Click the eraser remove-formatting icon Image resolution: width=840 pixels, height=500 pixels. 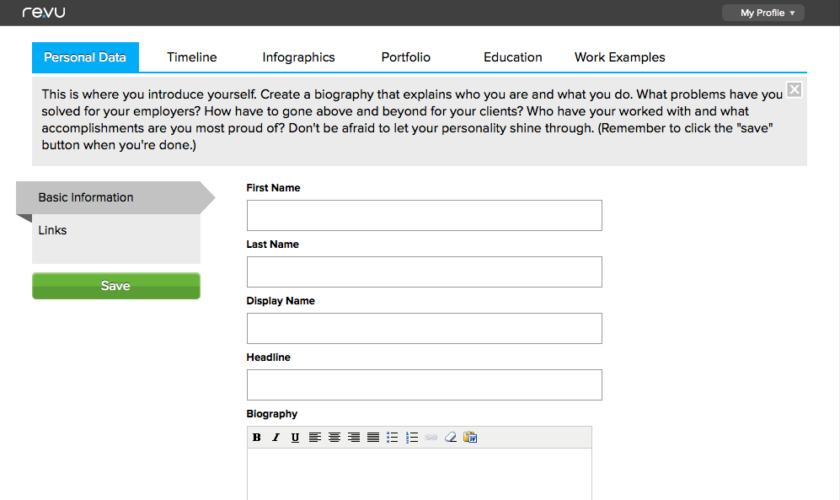coord(450,438)
